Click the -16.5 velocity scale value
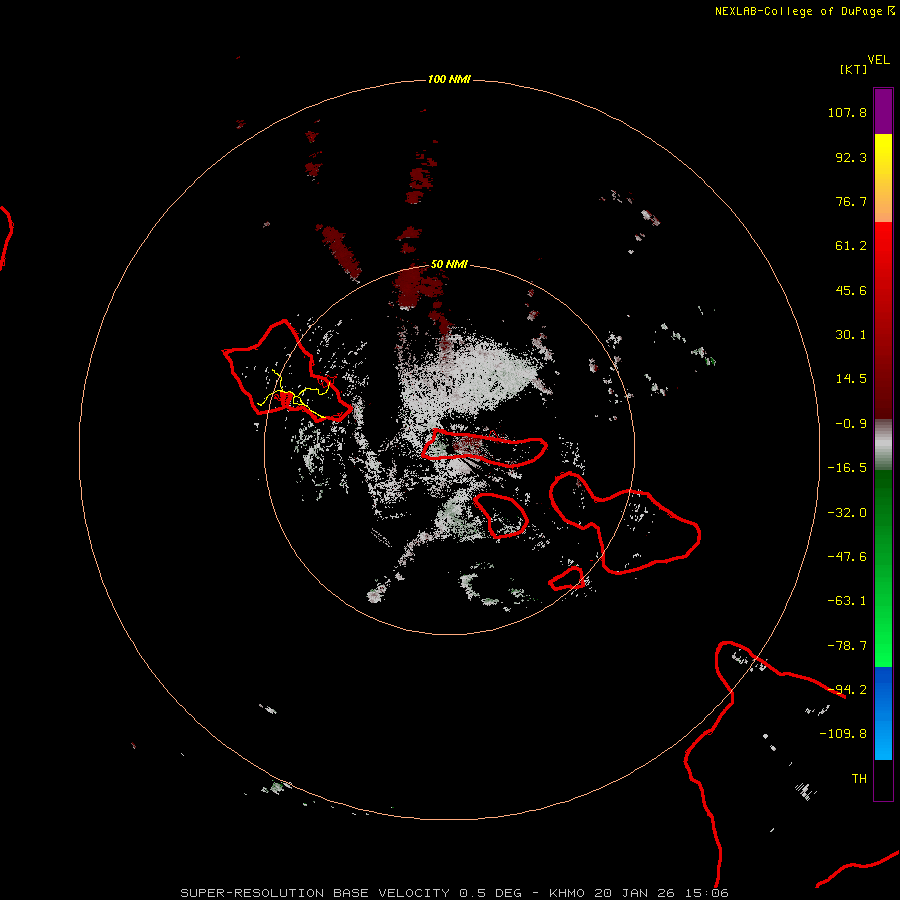 tap(847, 468)
